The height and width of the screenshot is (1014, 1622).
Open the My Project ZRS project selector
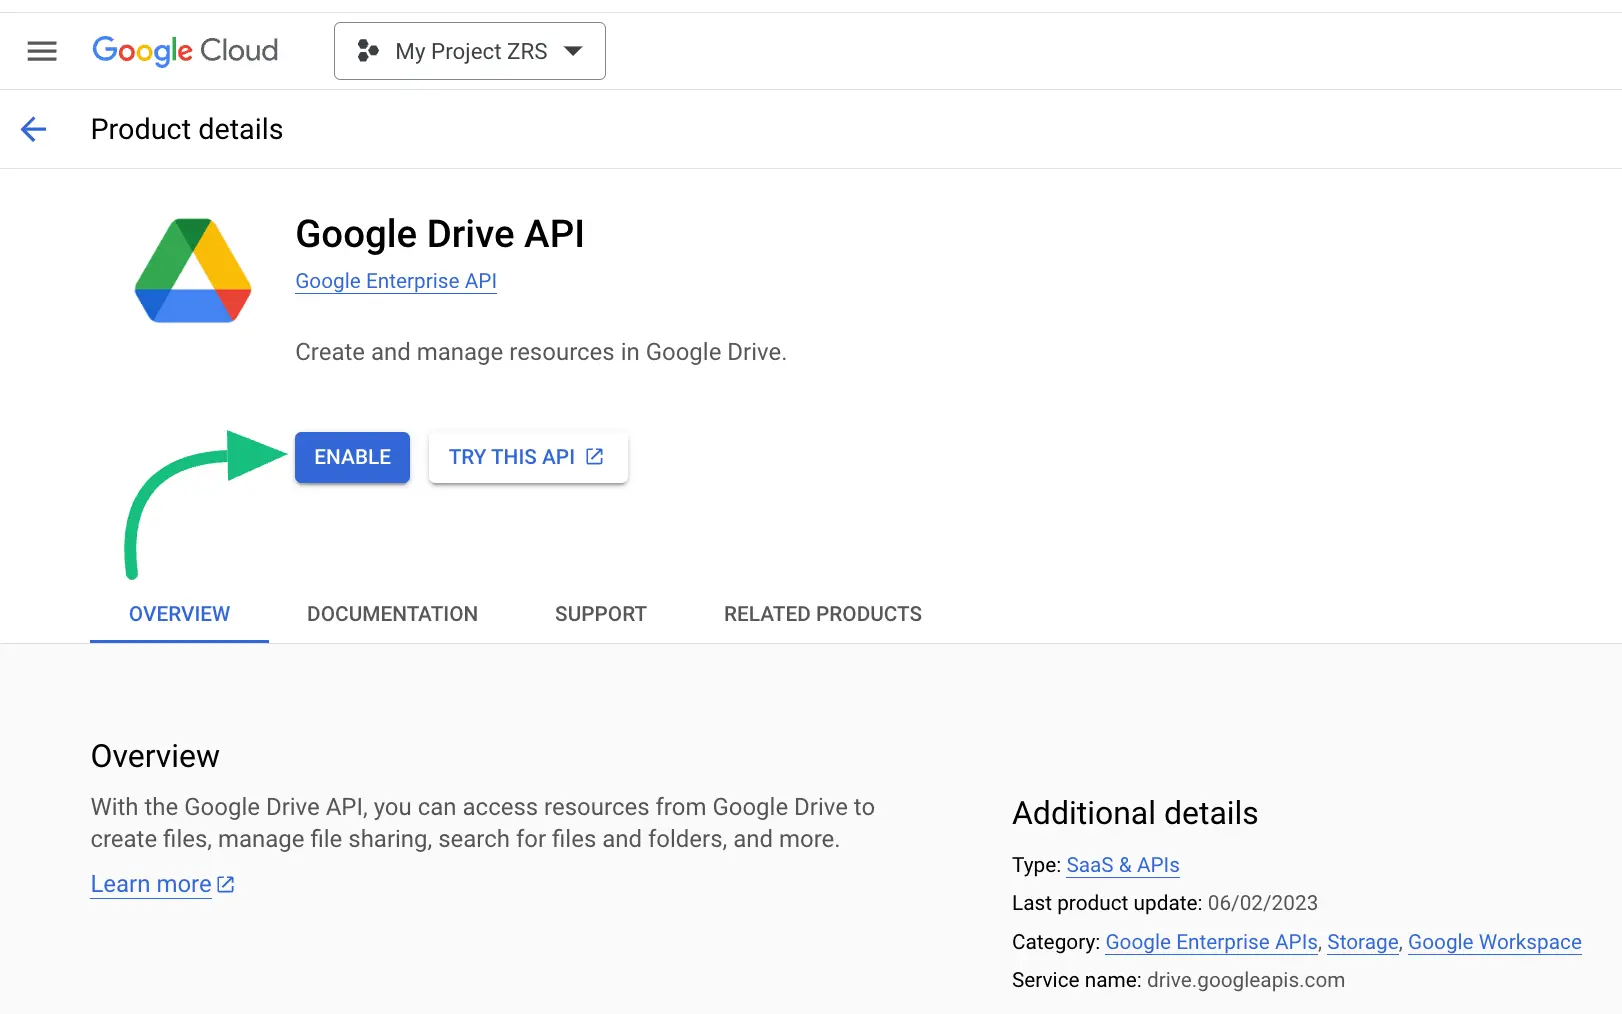click(470, 51)
